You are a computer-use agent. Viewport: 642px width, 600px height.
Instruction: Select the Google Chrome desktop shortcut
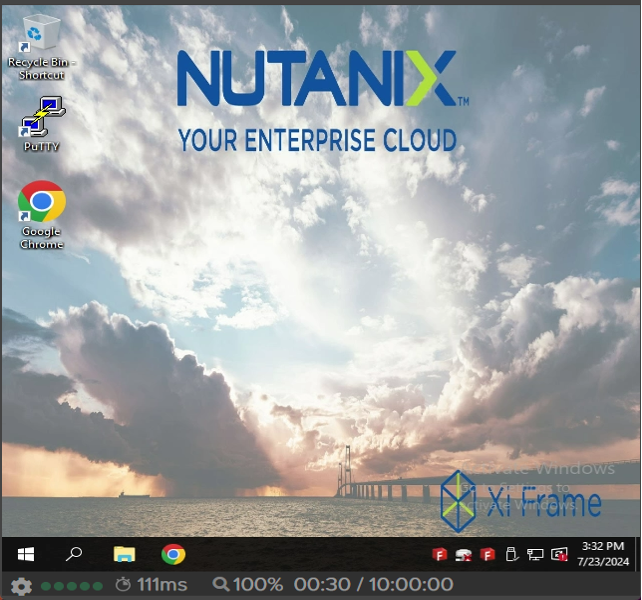pyautogui.click(x=42, y=215)
